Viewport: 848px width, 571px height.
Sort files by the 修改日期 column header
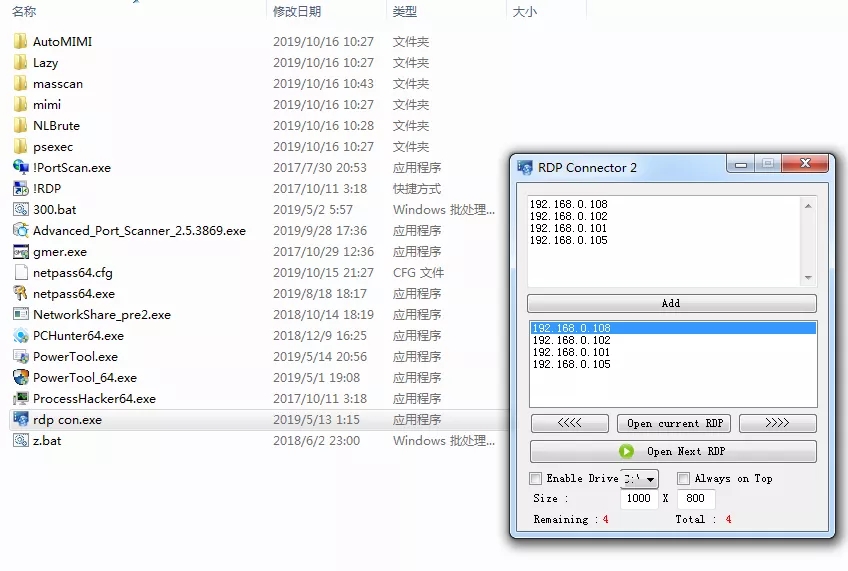(297, 12)
